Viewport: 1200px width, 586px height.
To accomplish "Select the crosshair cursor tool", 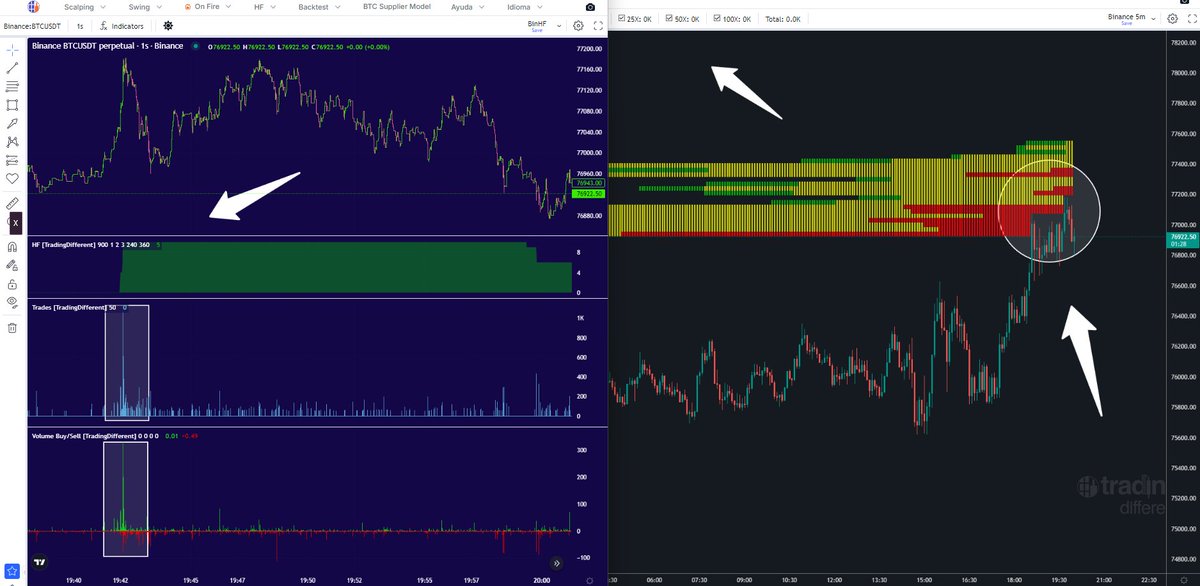I will (13, 48).
